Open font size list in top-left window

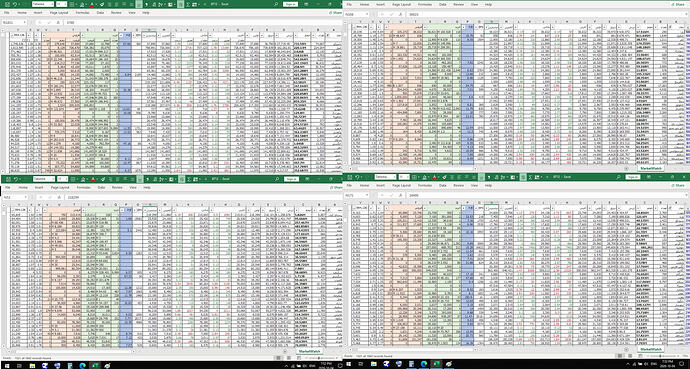pos(66,4)
